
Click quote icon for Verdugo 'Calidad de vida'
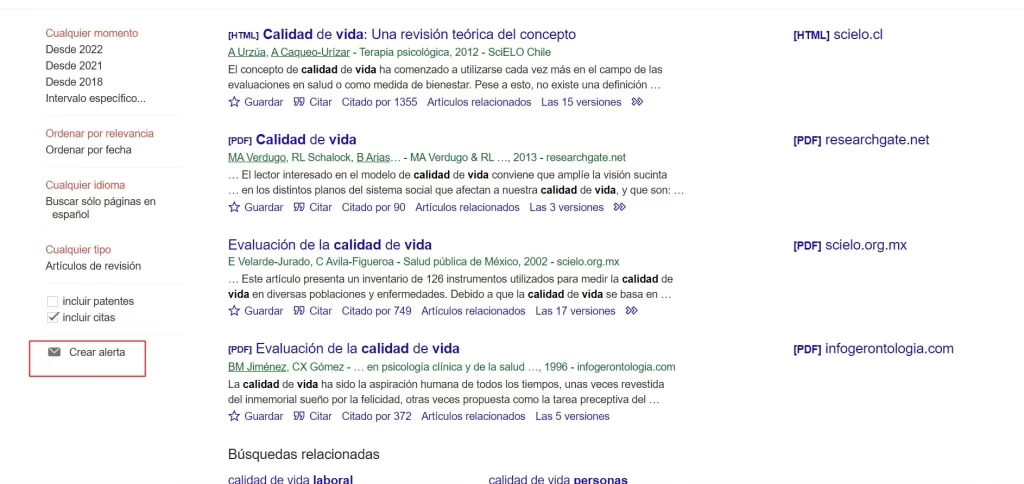click(x=299, y=207)
